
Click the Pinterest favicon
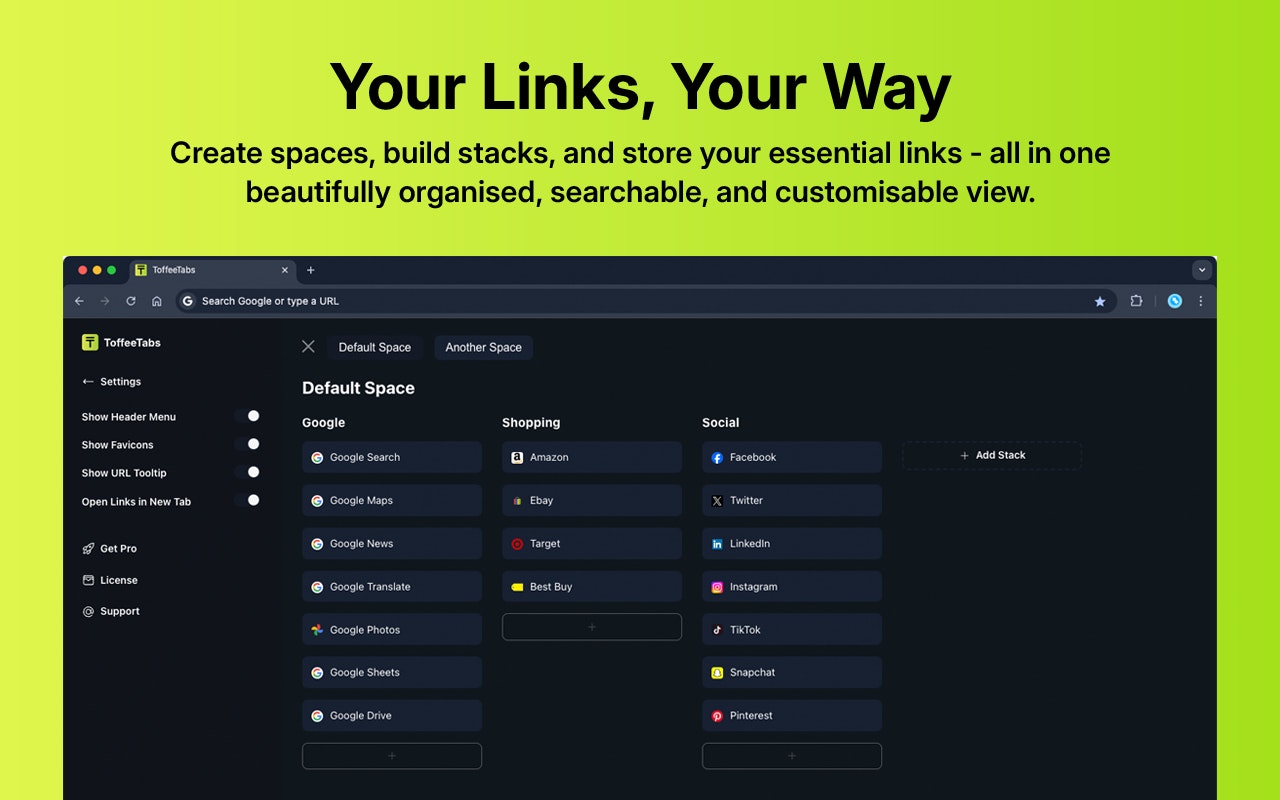pyautogui.click(x=717, y=716)
